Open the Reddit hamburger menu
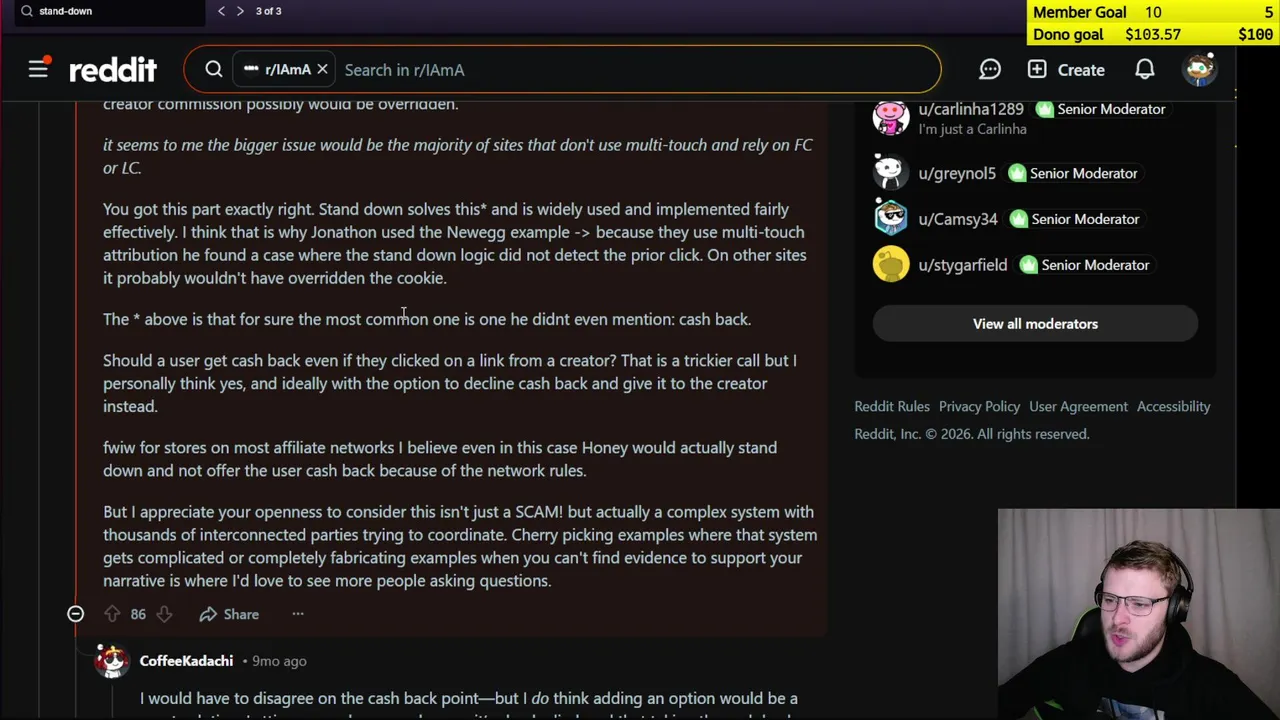Viewport: 1280px width, 720px height. pyautogui.click(x=38, y=69)
